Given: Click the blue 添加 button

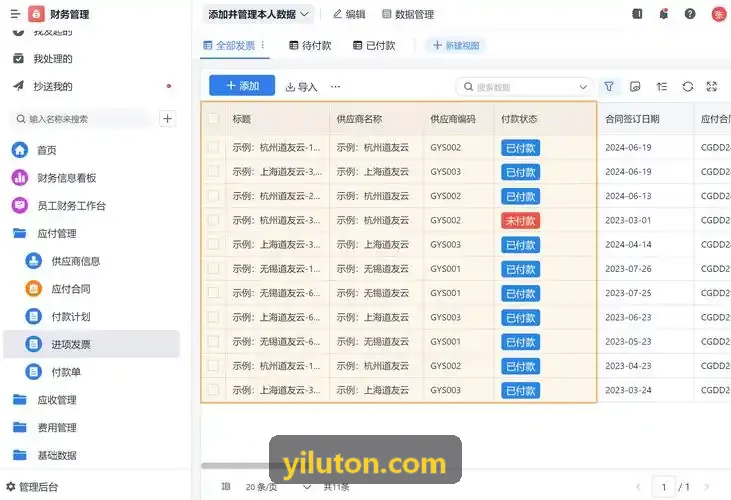Looking at the screenshot, I should pyautogui.click(x=242, y=86).
